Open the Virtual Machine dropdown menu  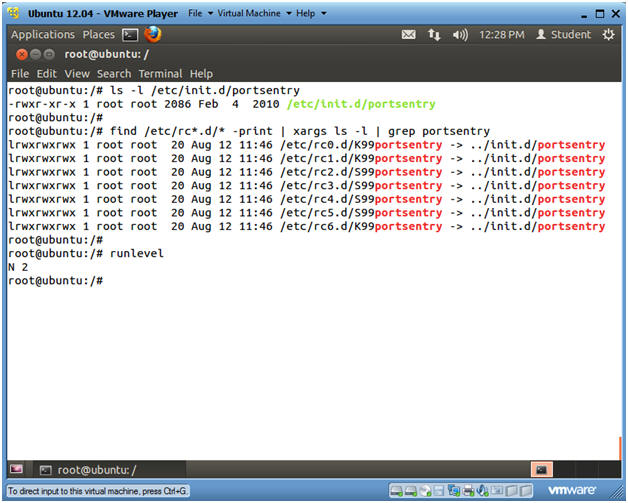(254, 13)
